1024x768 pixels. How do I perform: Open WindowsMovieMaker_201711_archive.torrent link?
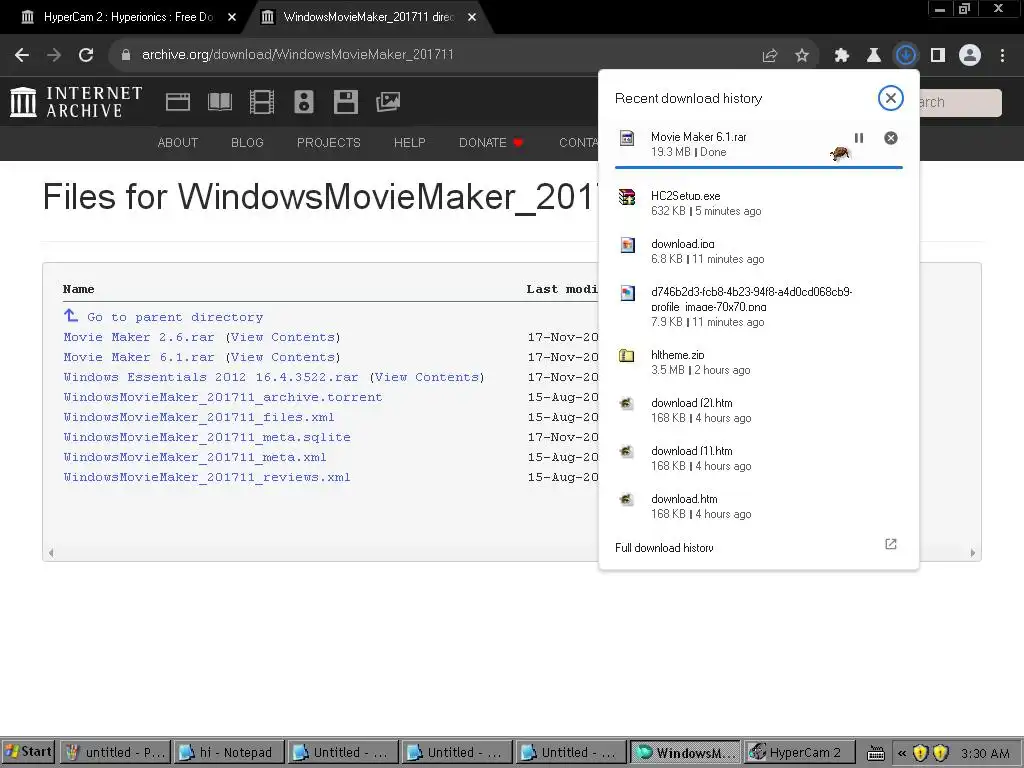point(223,397)
